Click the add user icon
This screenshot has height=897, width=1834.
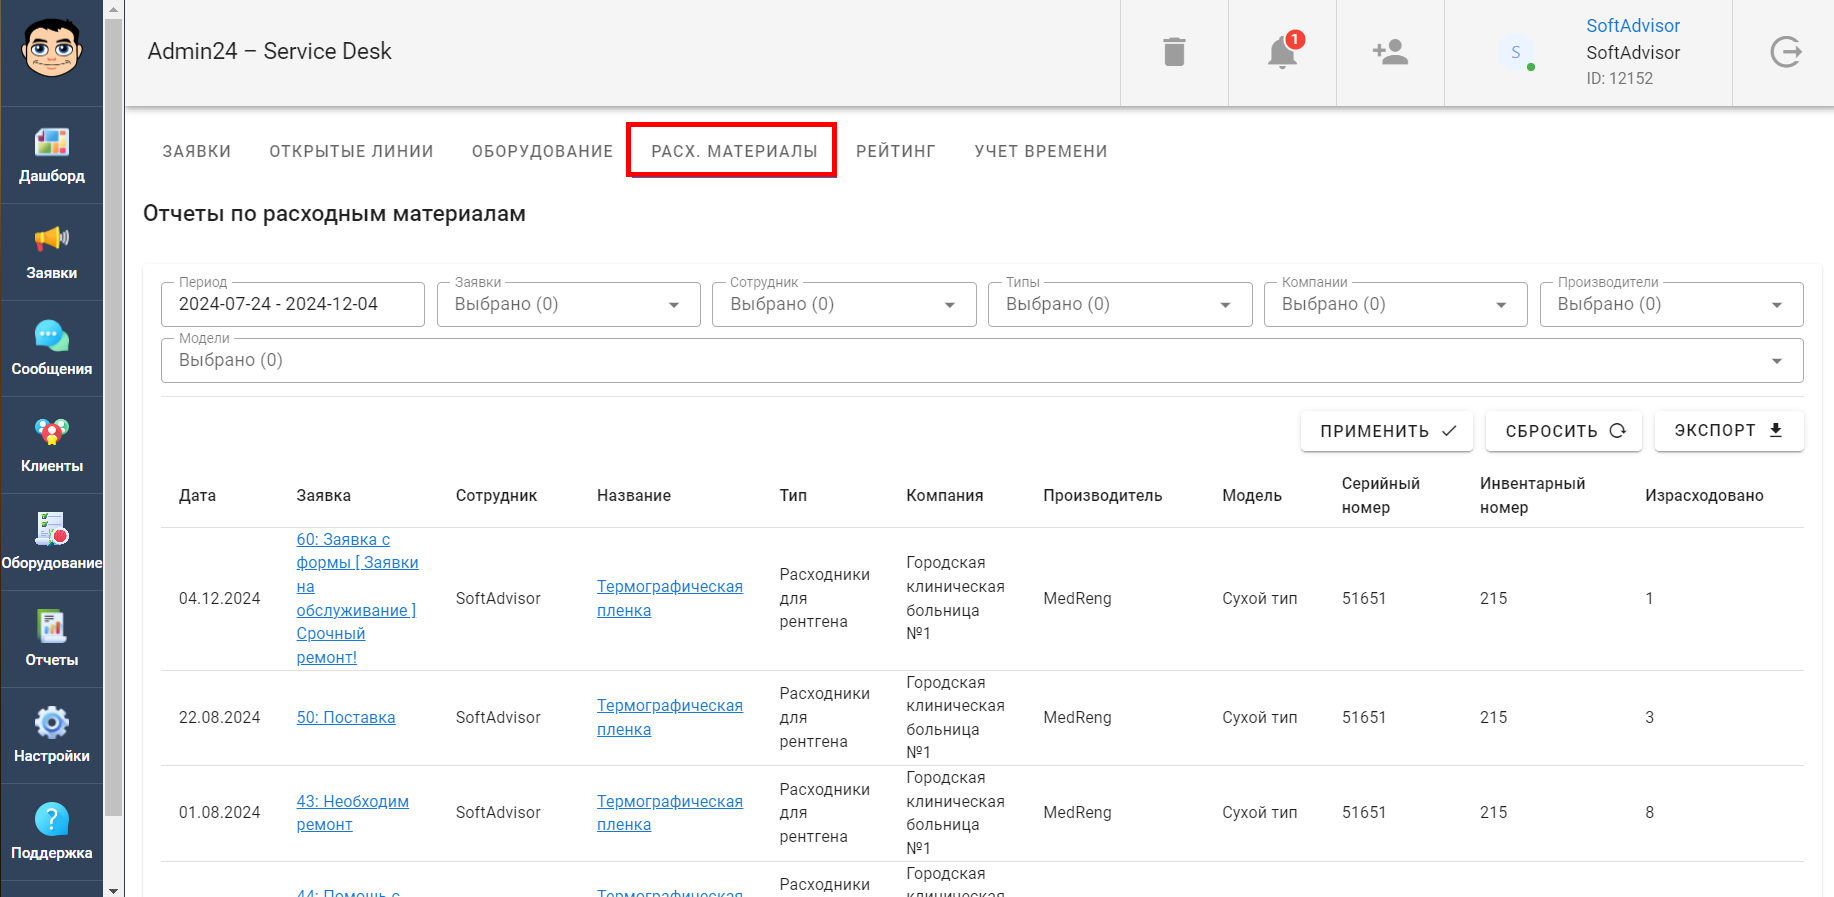pos(1390,52)
